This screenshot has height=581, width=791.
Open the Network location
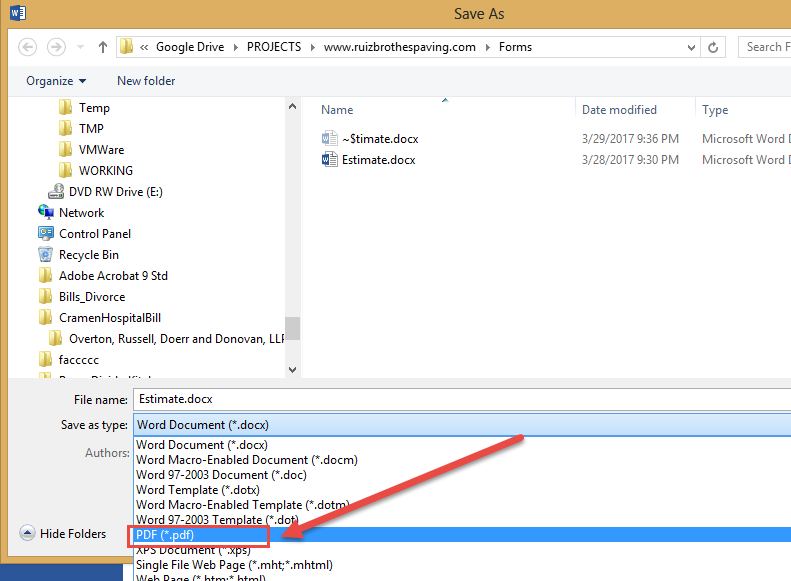click(x=81, y=213)
